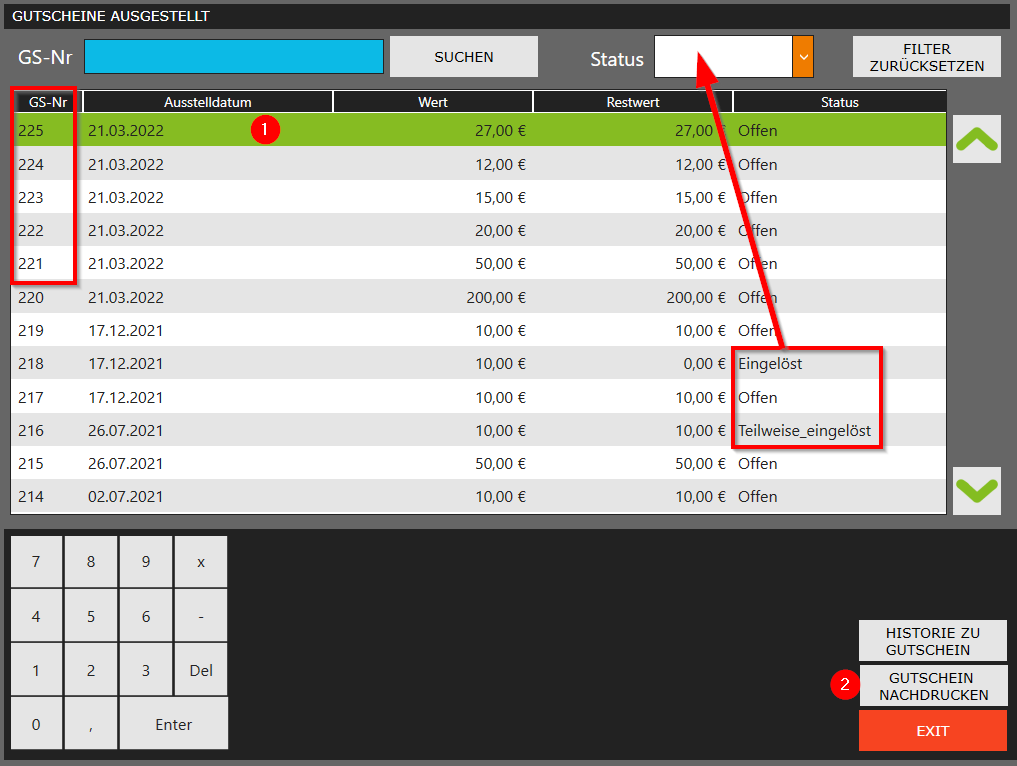The width and height of the screenshot is (1017, 766).
Task: Click the Status combo box field
Action: [x=723, y=56]
